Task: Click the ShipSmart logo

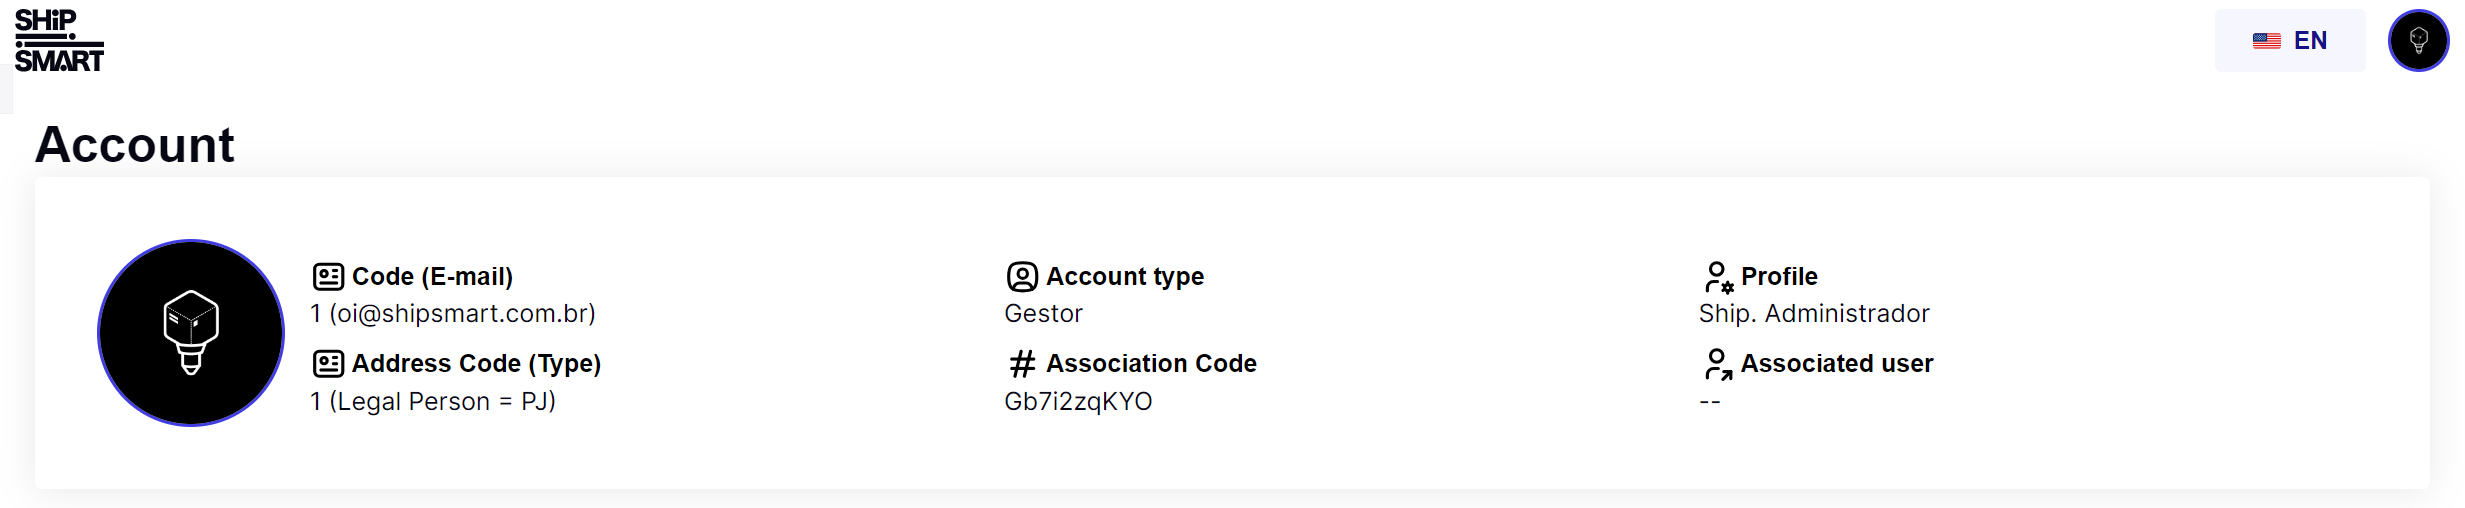Action: (59, 41)
